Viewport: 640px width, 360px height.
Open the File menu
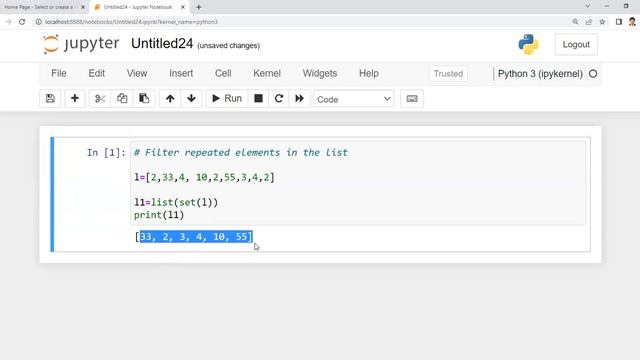click(x=59, y=73)
